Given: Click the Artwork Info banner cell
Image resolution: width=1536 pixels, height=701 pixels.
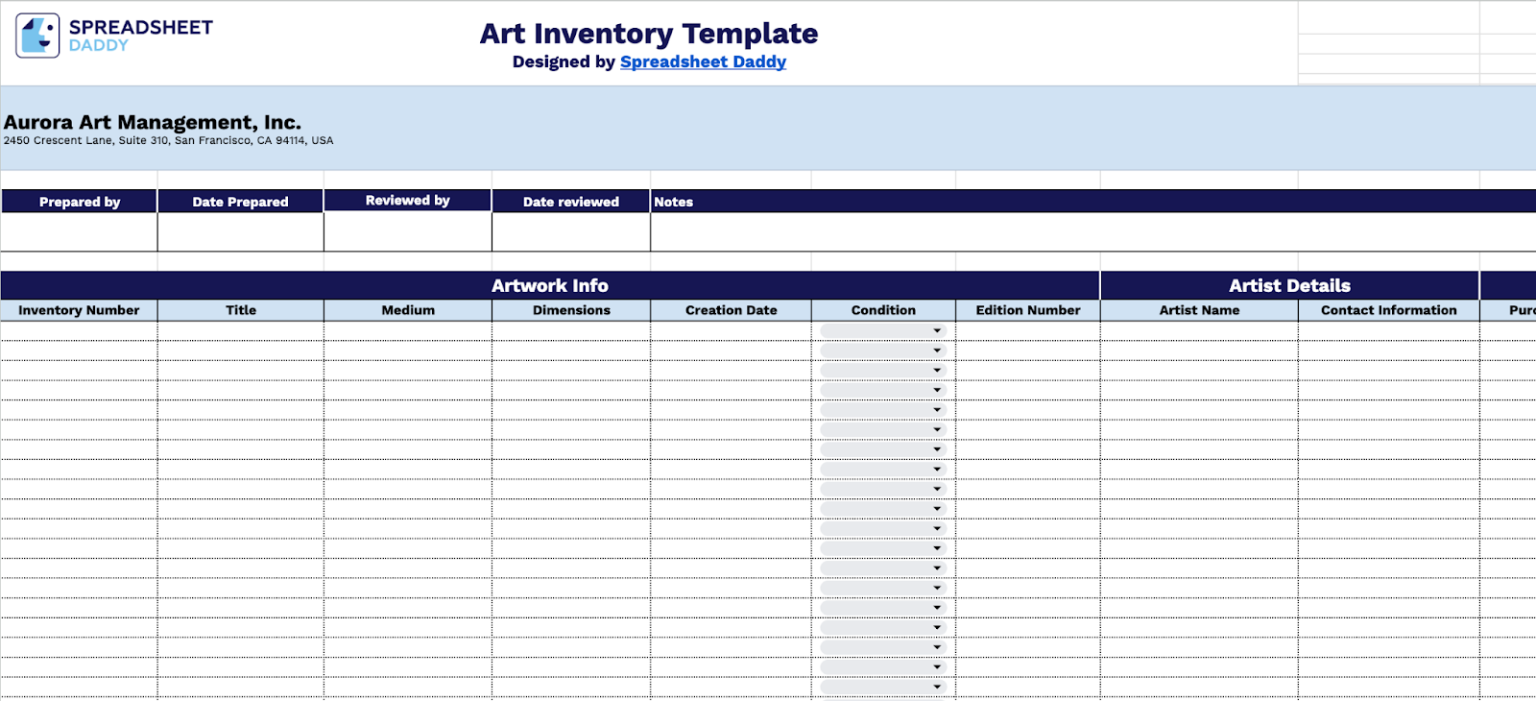Looking at the screenshot, I should [550, 286].
